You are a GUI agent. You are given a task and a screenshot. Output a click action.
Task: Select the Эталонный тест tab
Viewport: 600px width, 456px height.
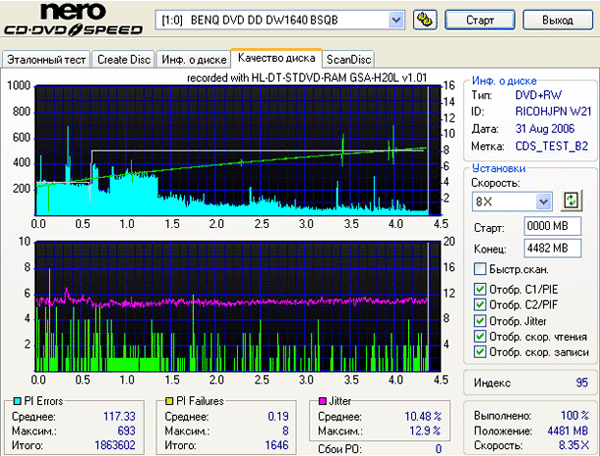pyautogui.click(x=46, y=59)
